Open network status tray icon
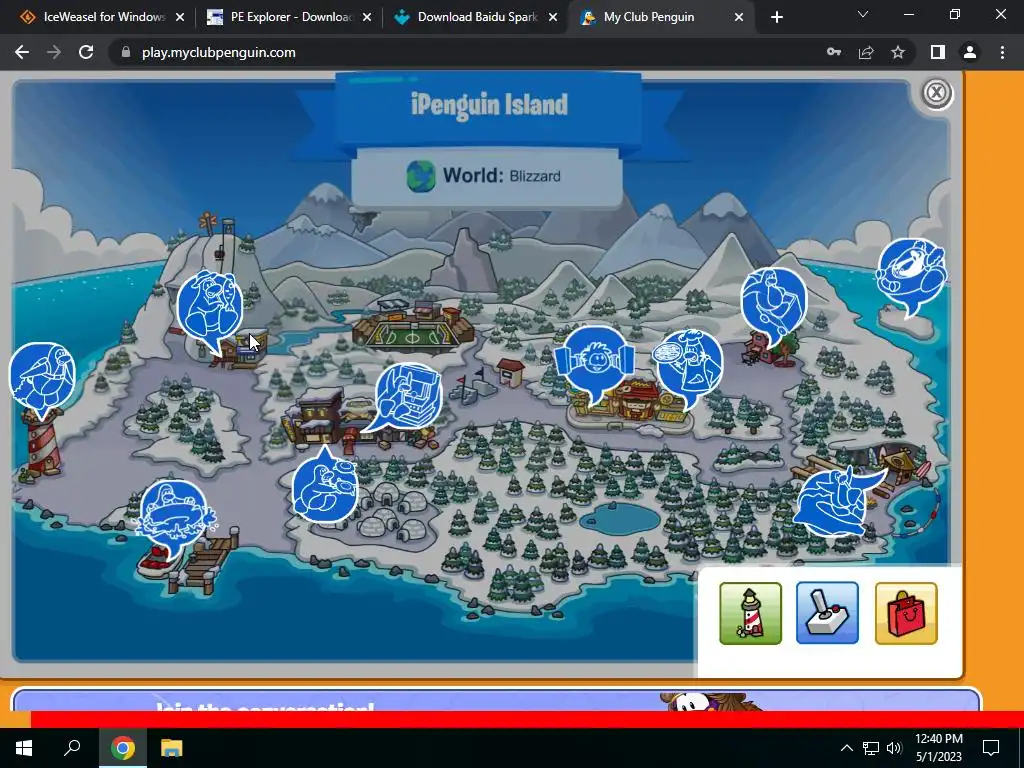This screenshot has height=768, width=1024. tap(871, 748)
